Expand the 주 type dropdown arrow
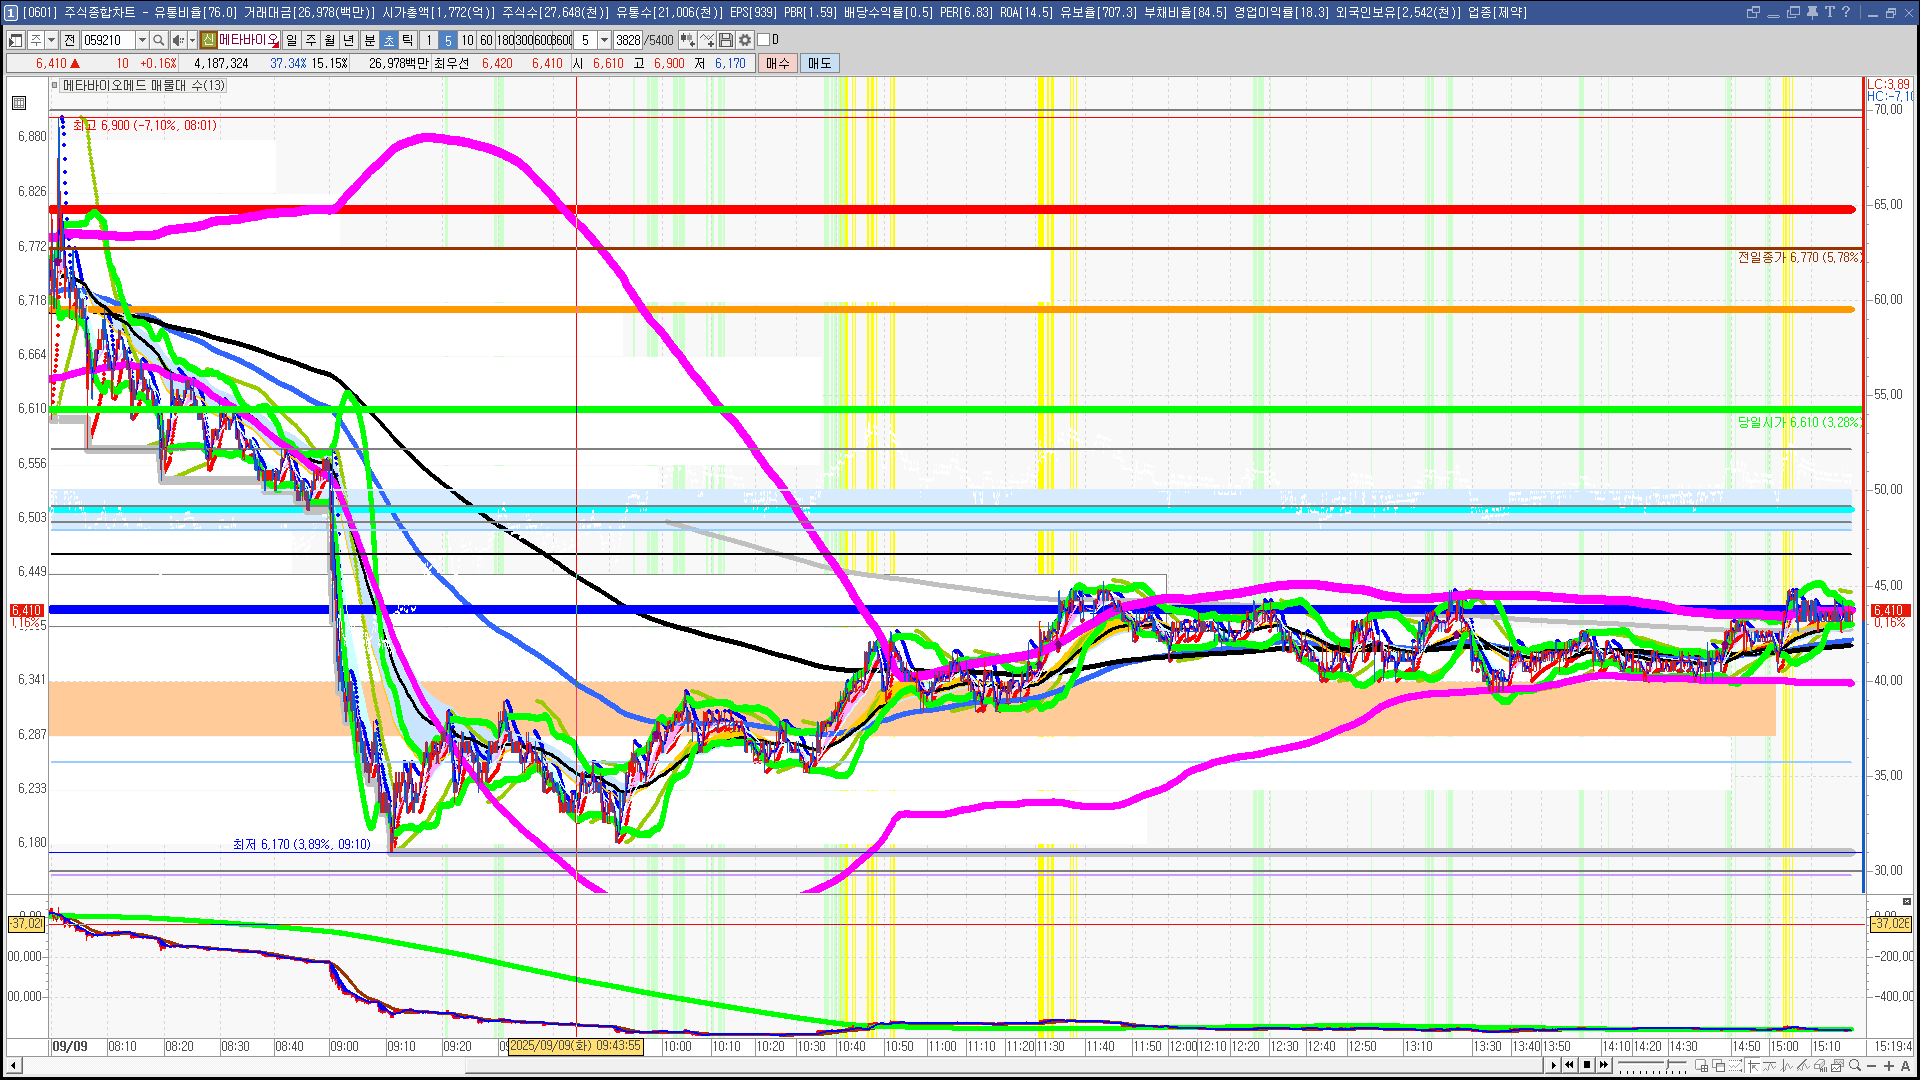 51,40
